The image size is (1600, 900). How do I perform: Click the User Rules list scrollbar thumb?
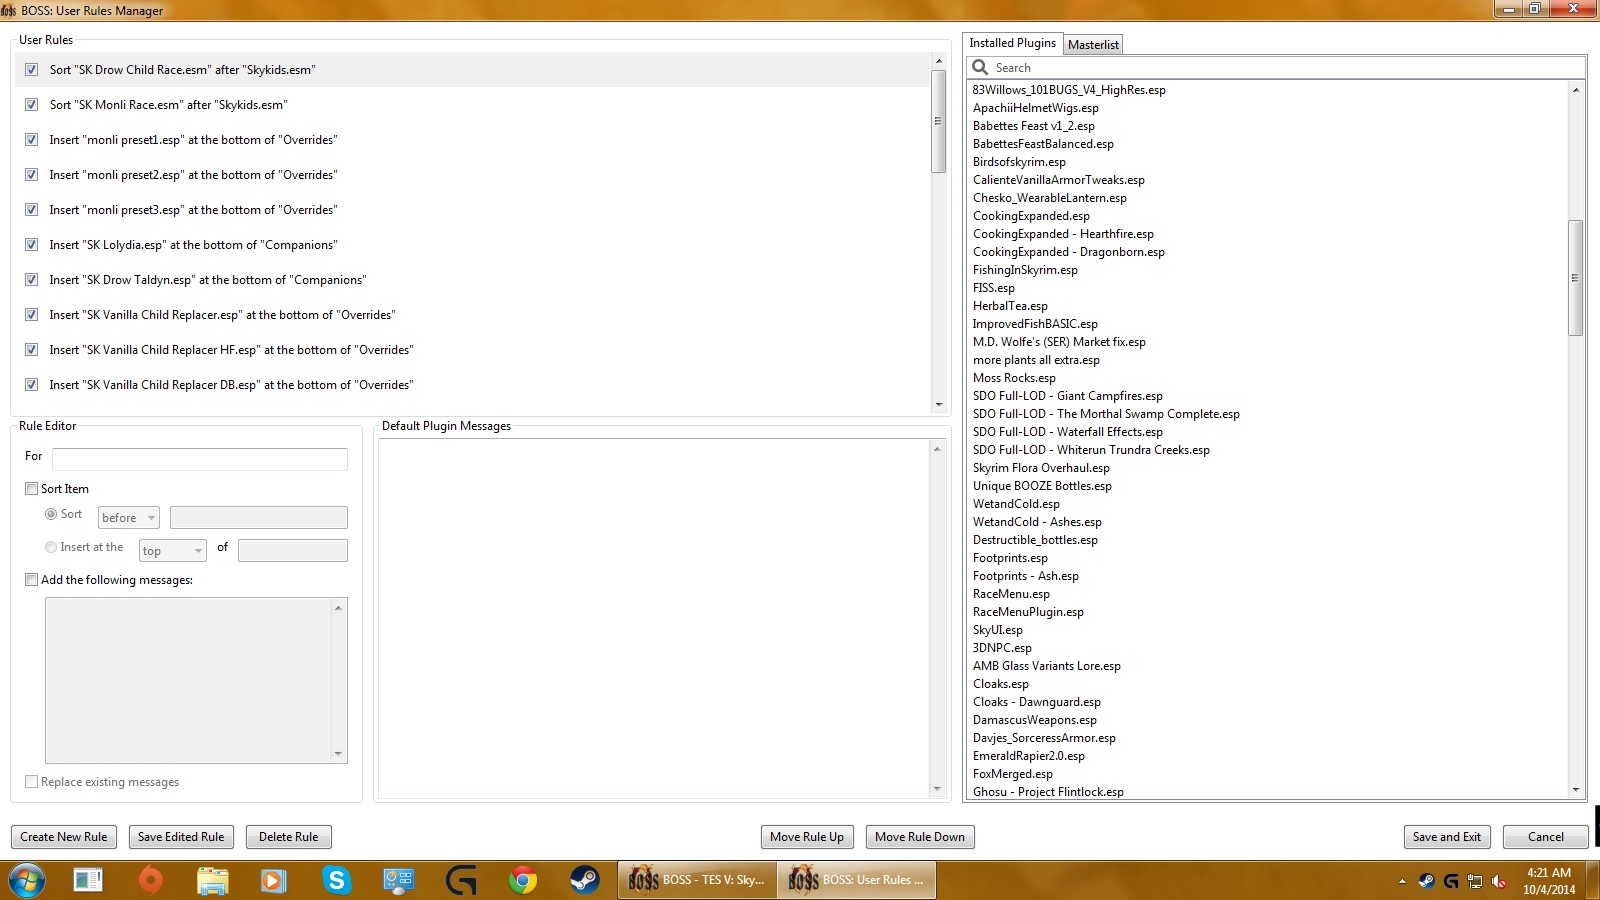[938, 122]
